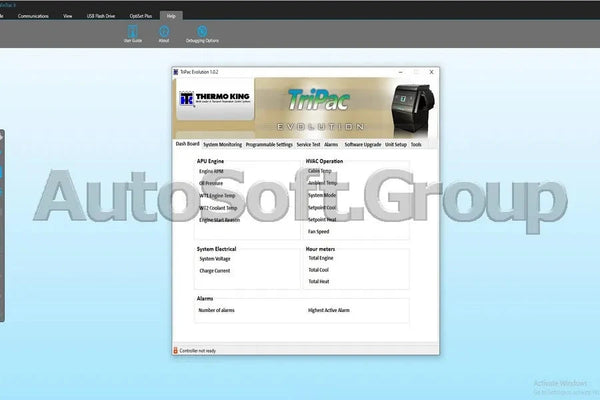Open the Unit Setup tab

(396, 145)
